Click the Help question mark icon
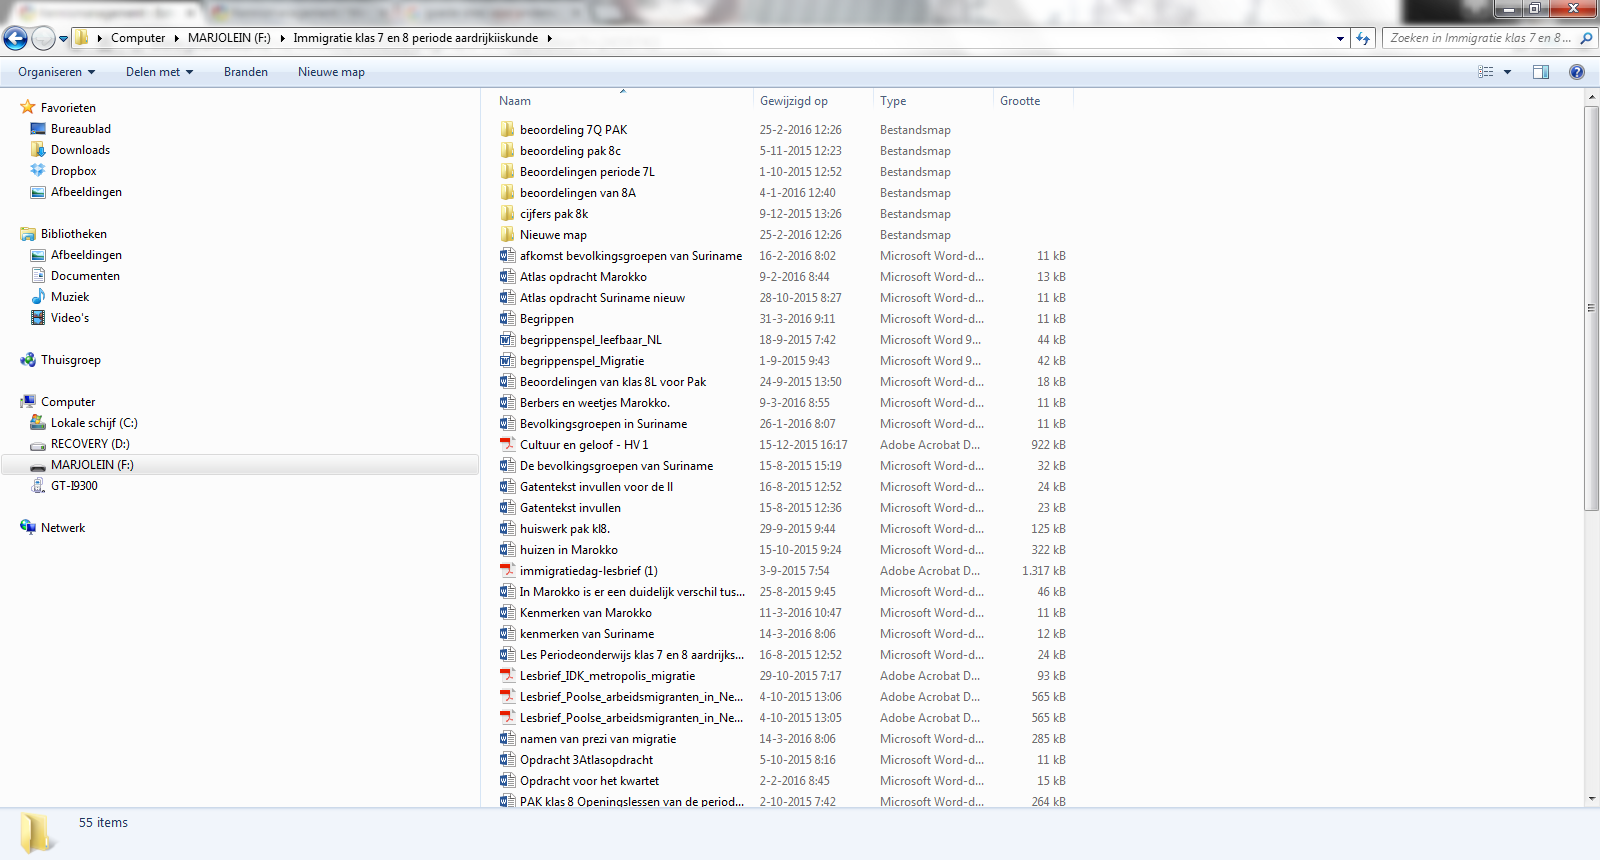 [1577, 72]
